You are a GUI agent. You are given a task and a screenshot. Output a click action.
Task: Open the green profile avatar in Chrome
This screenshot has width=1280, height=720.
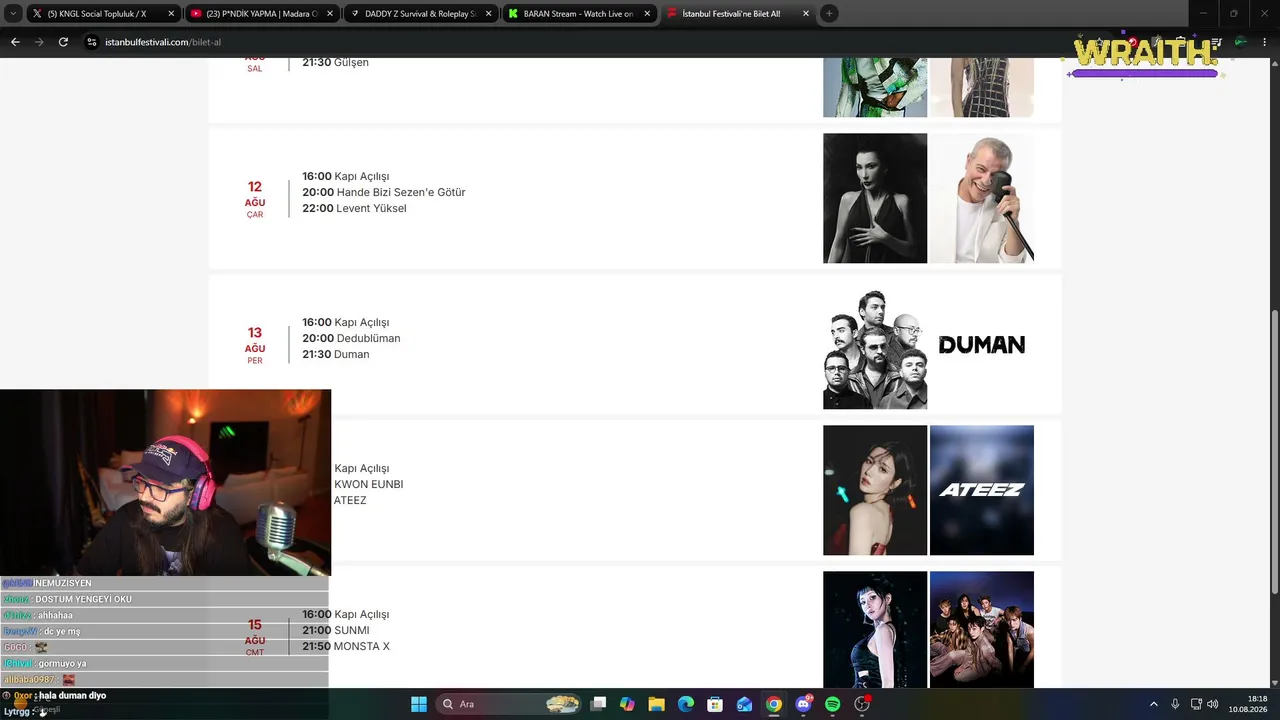[x=1240, y=42]
